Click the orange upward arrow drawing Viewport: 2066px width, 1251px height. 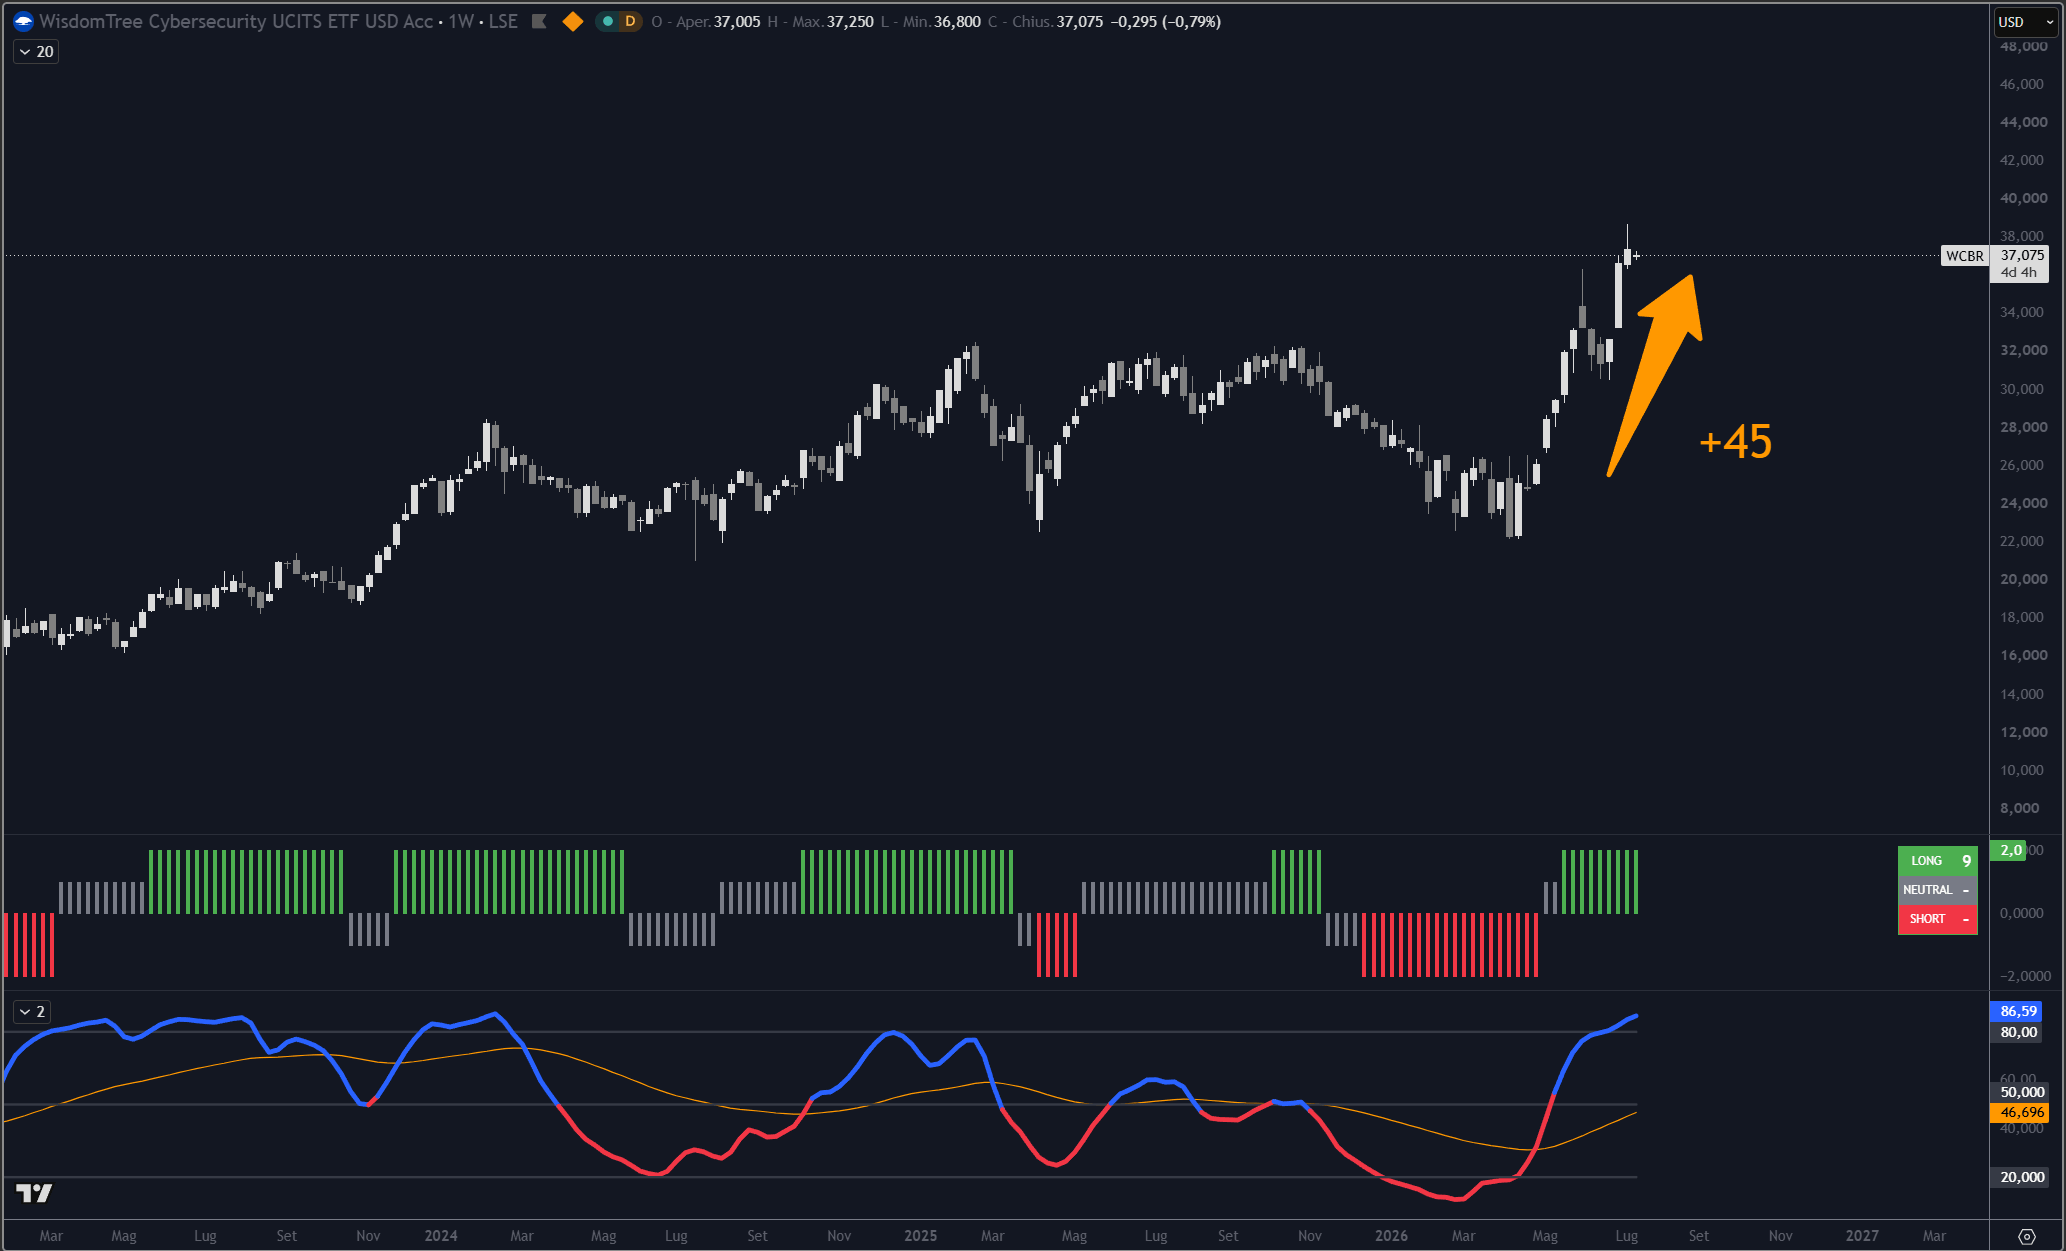coord(1655,374)
